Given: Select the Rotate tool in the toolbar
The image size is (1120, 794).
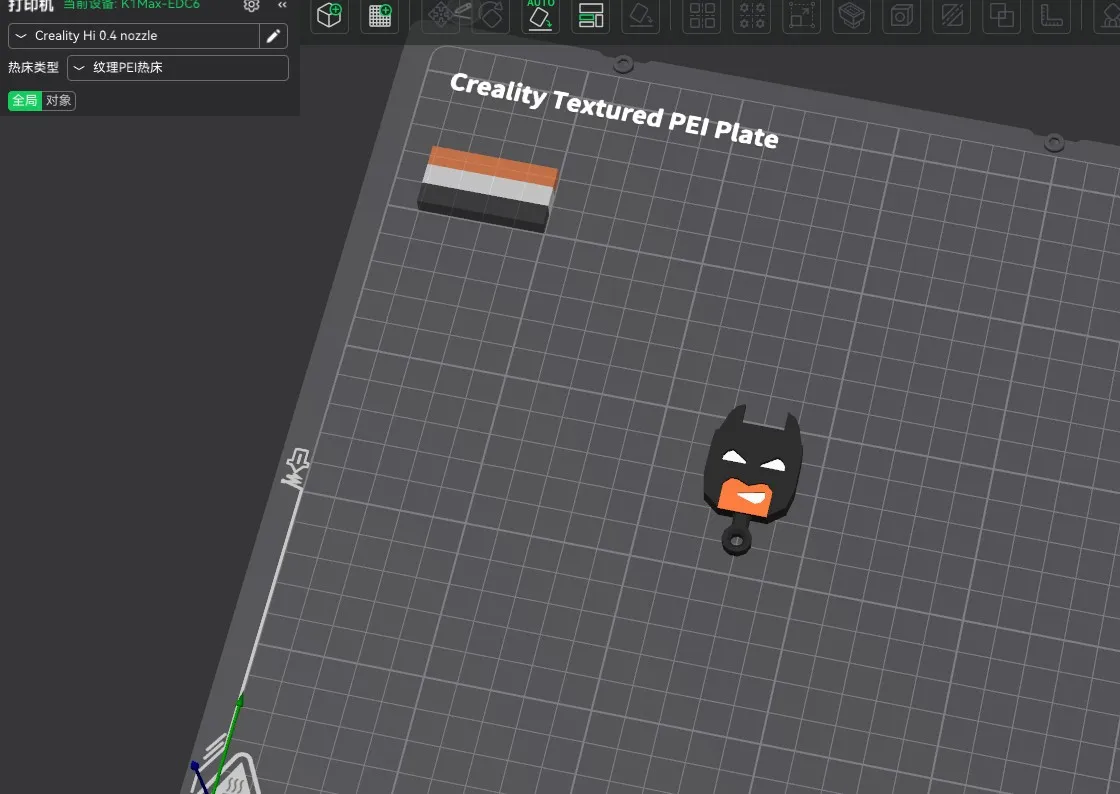Looking at the screenshot, I should tap(491, 15).
